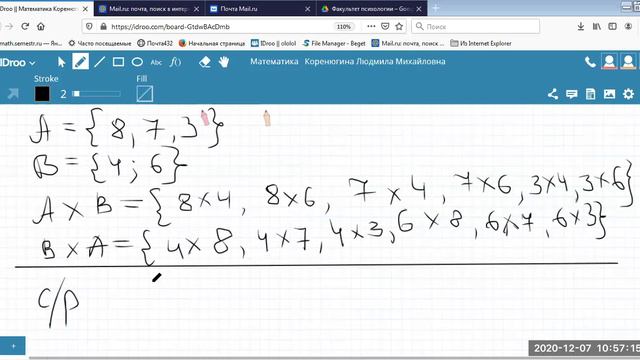The width and height of the screenshot is (640, 360).
Task: Close the Почта Mail.ru tab
Action: (x=307, y=9)
